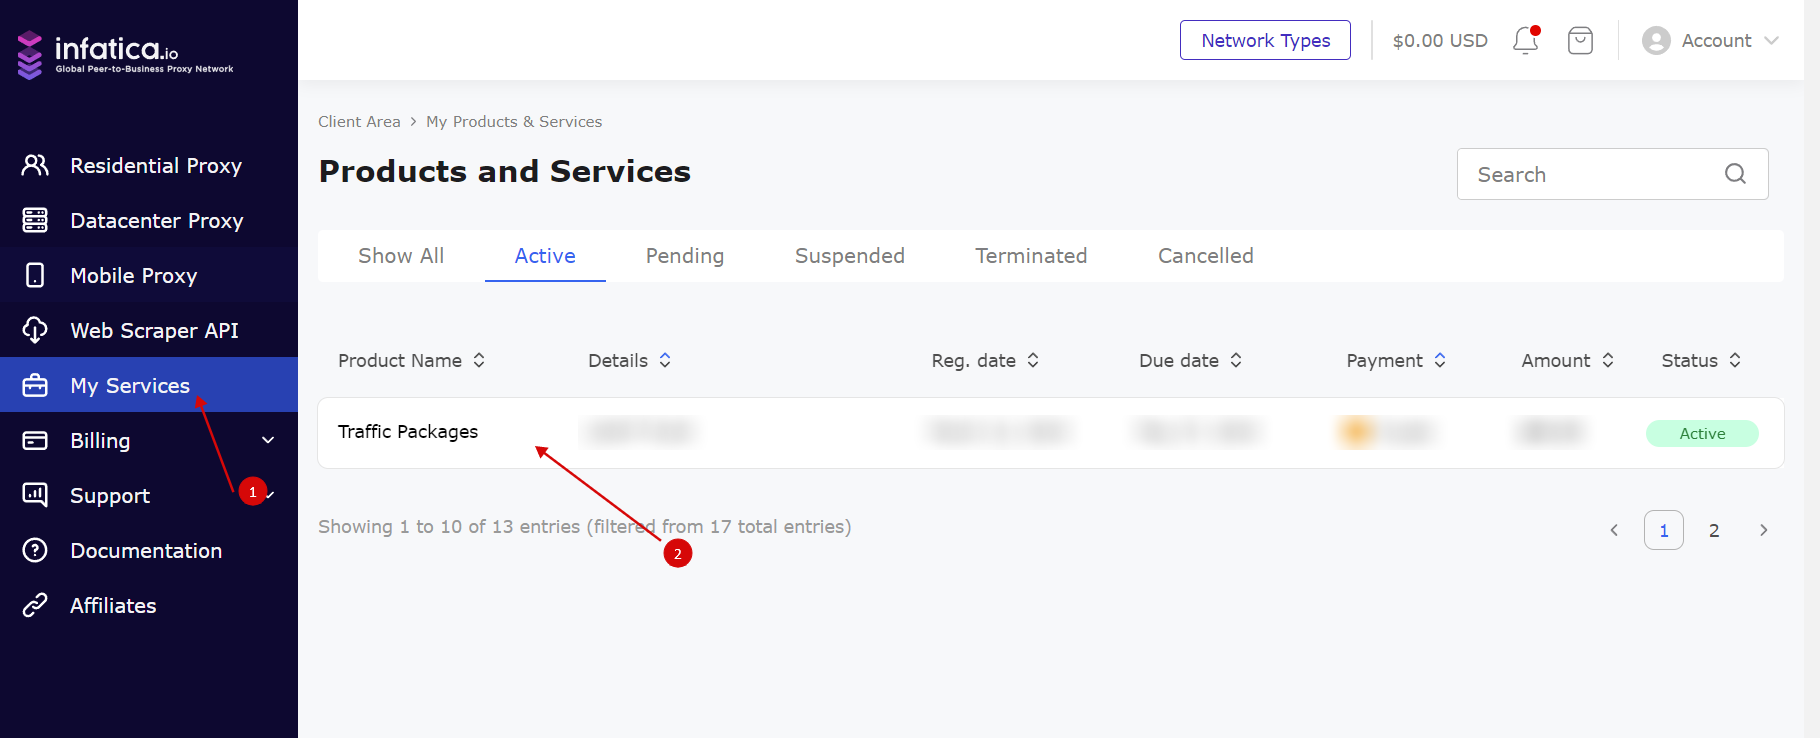The width and height of the screenshot is (1820, 738).
Task: Click the Documentation question mark icon
Action: [x=35, y=550]
